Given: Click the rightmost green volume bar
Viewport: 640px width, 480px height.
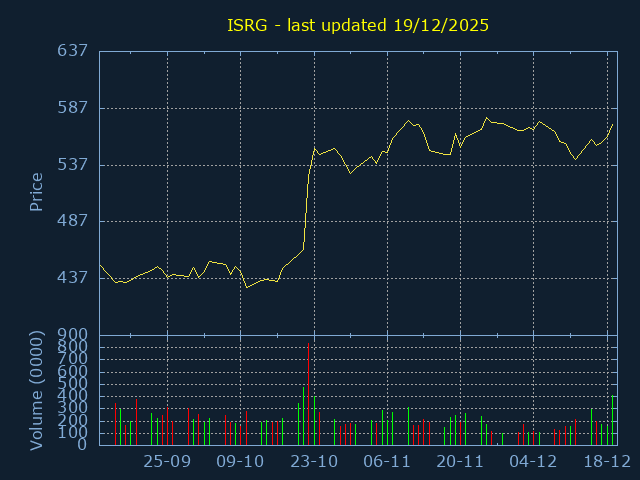Looking at the screenshot, I should 612,420.
